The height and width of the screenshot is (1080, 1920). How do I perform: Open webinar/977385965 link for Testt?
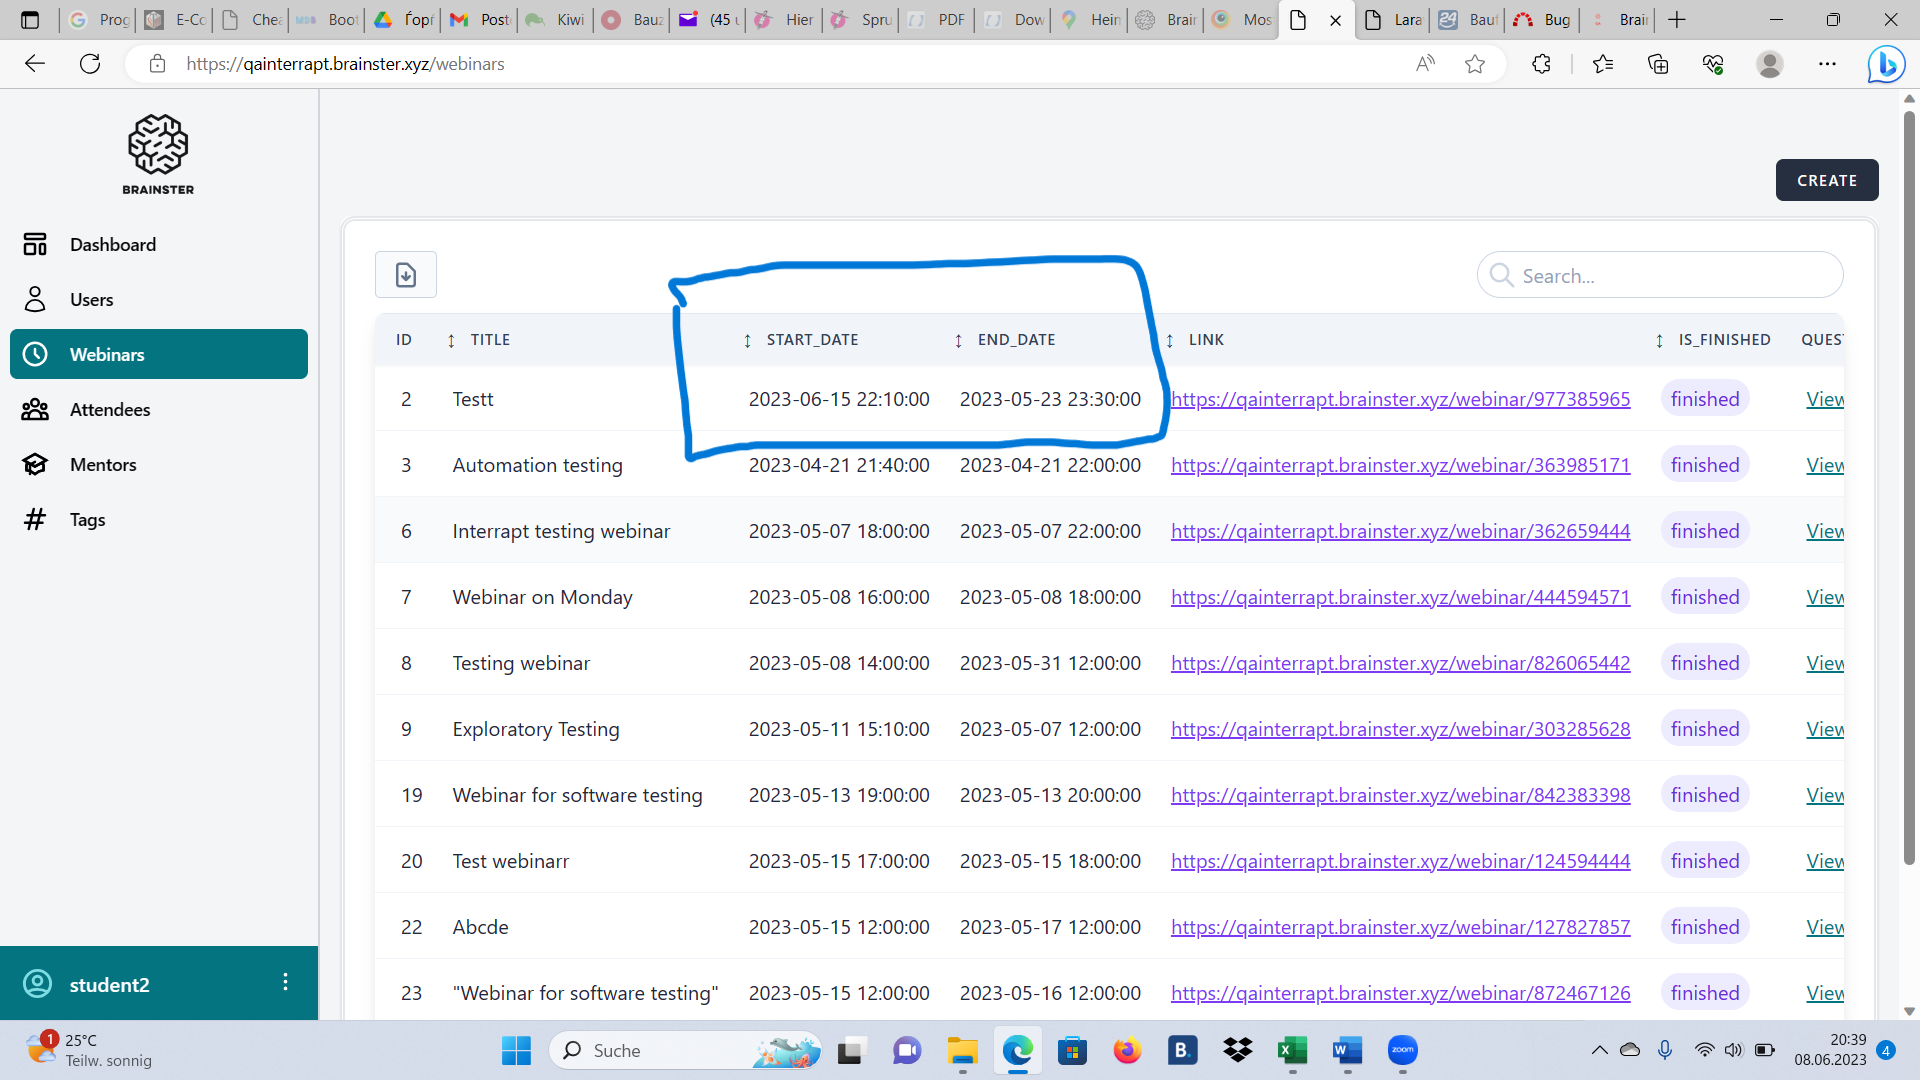pos(1400,399)
